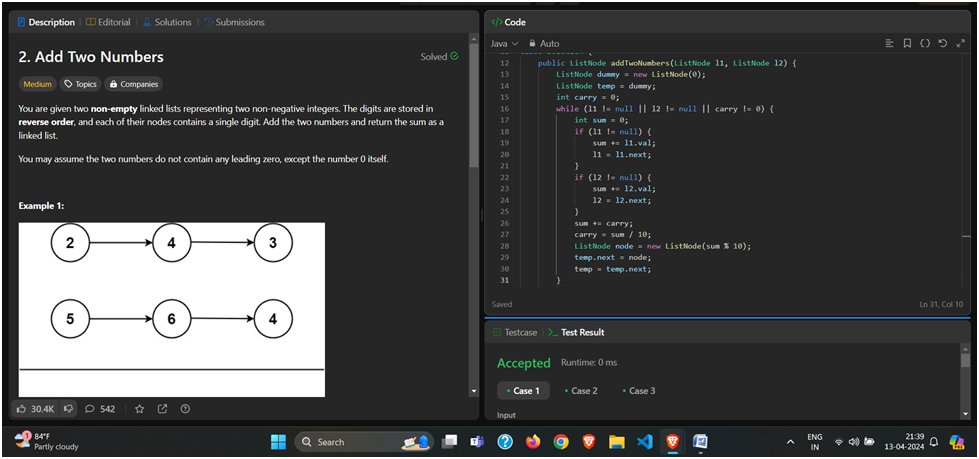Toggle the Auto lock setting
The height and width of the screenshot is (459, 979).
pyautogui.click(x=544, y=43)
